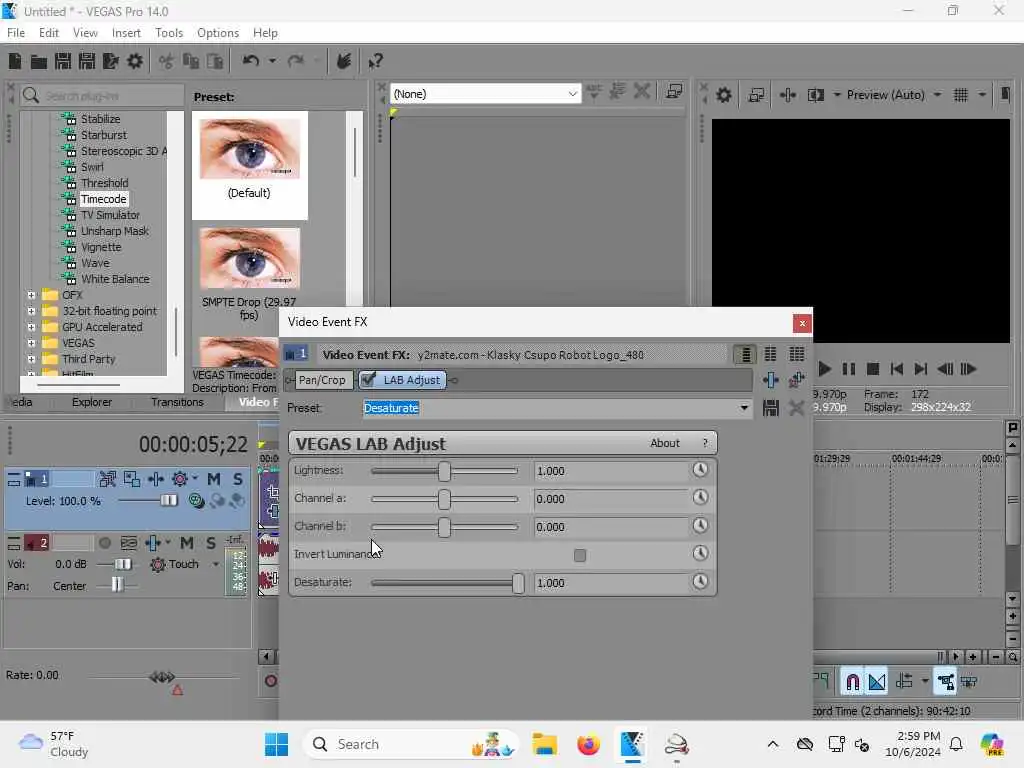The height and width of the screenshot is (768, 1024).
Task: Switch to the Transitions tab
Action: [x=177, y=402]
